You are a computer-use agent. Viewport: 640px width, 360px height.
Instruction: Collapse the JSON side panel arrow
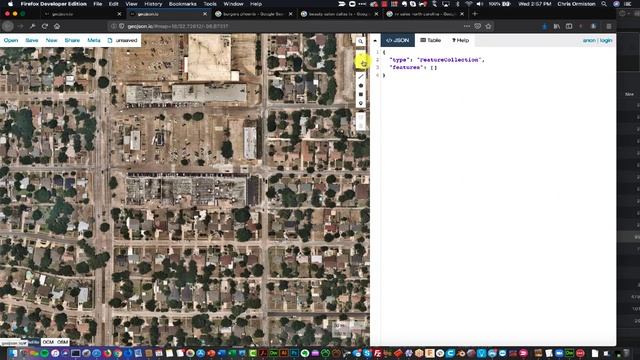tap(375, 40)
